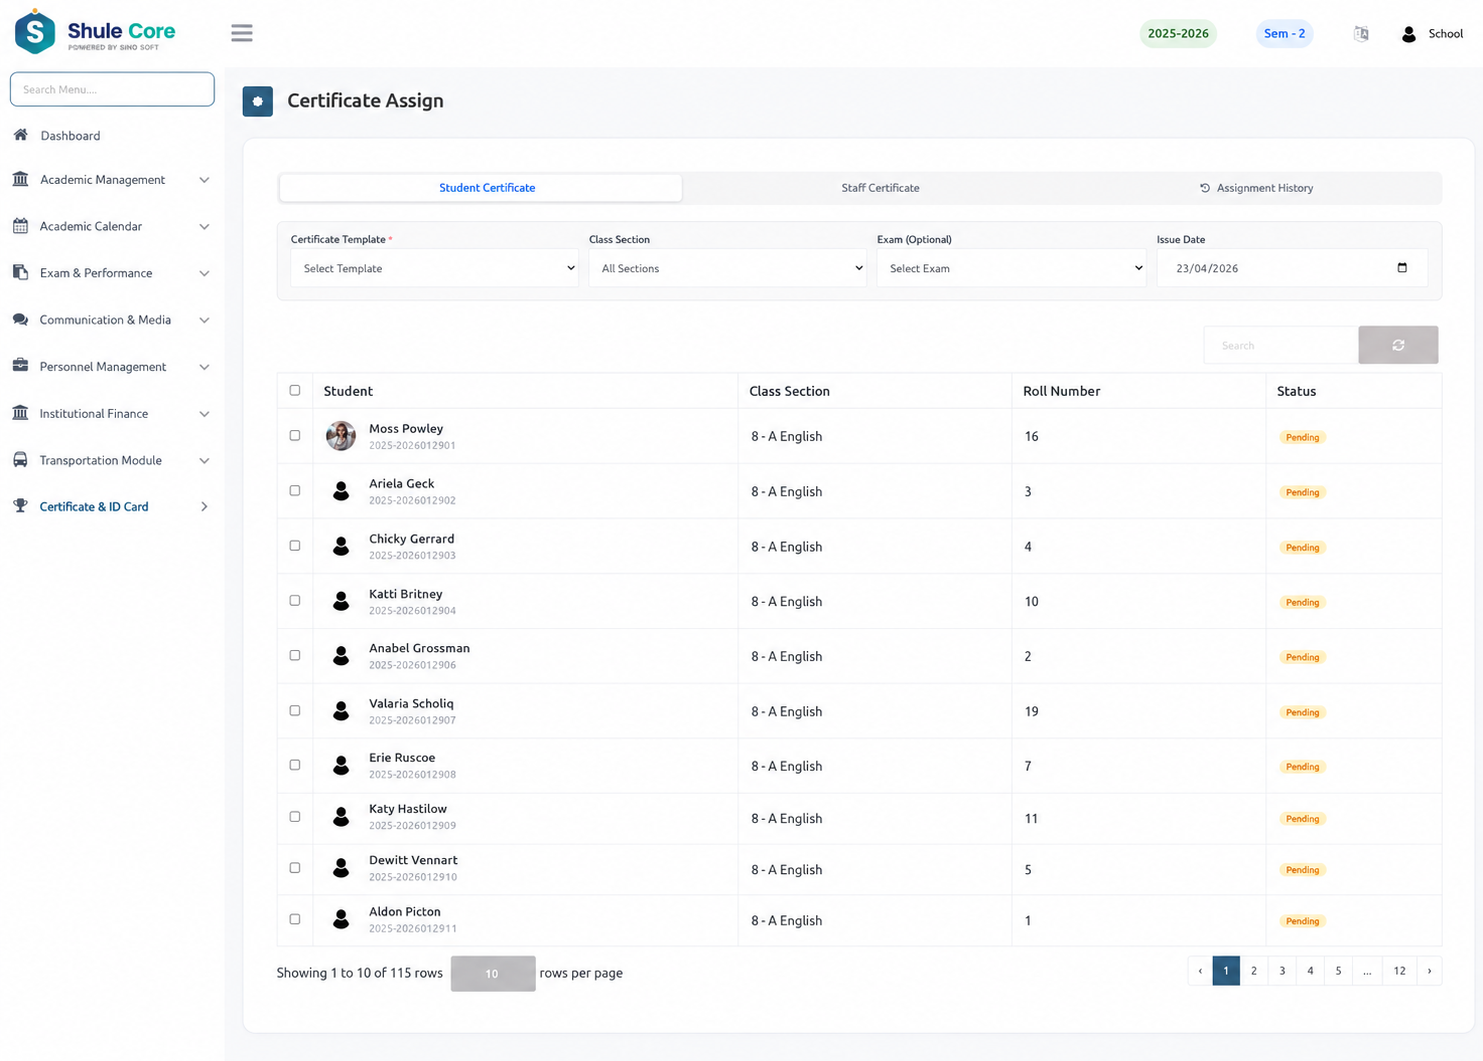Click Moss Powley's profile photo

coord(341,436)
